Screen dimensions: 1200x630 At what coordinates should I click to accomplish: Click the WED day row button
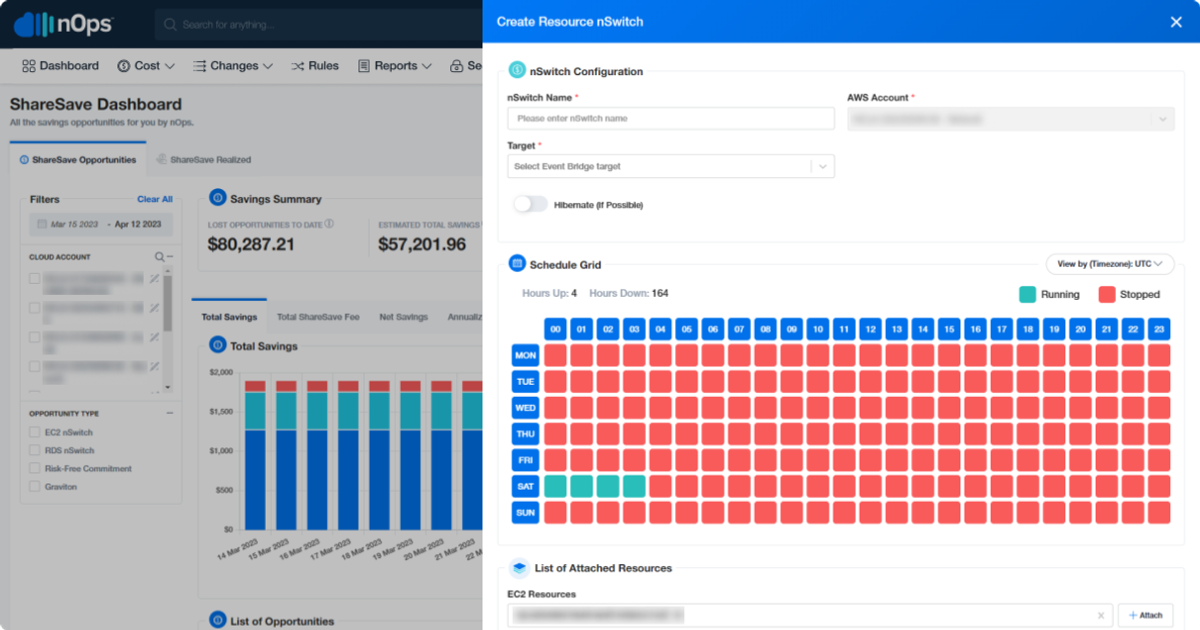[525, 408]
